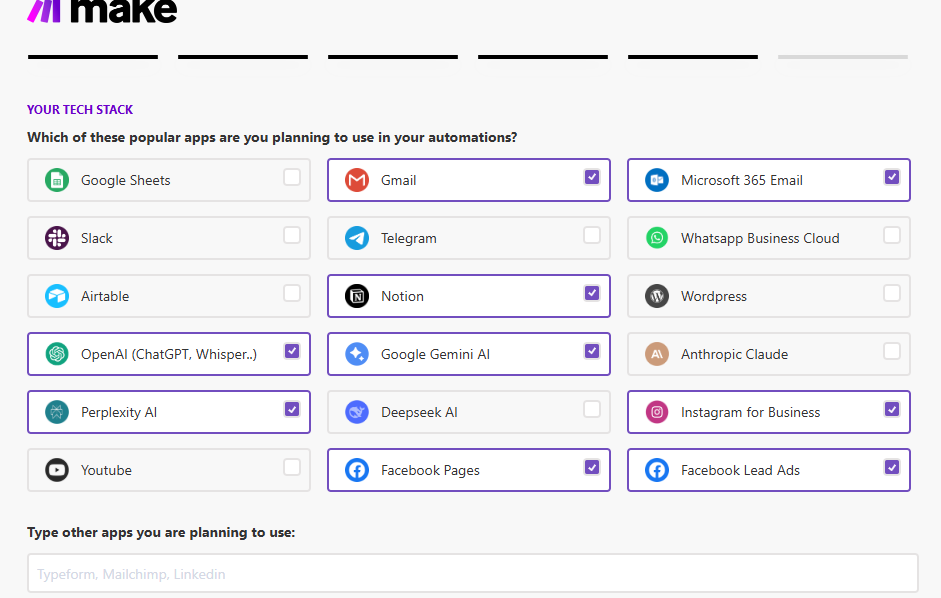Click the other apps text field
Viewport: 941px width, 598px height.
(x=473, y=573)
